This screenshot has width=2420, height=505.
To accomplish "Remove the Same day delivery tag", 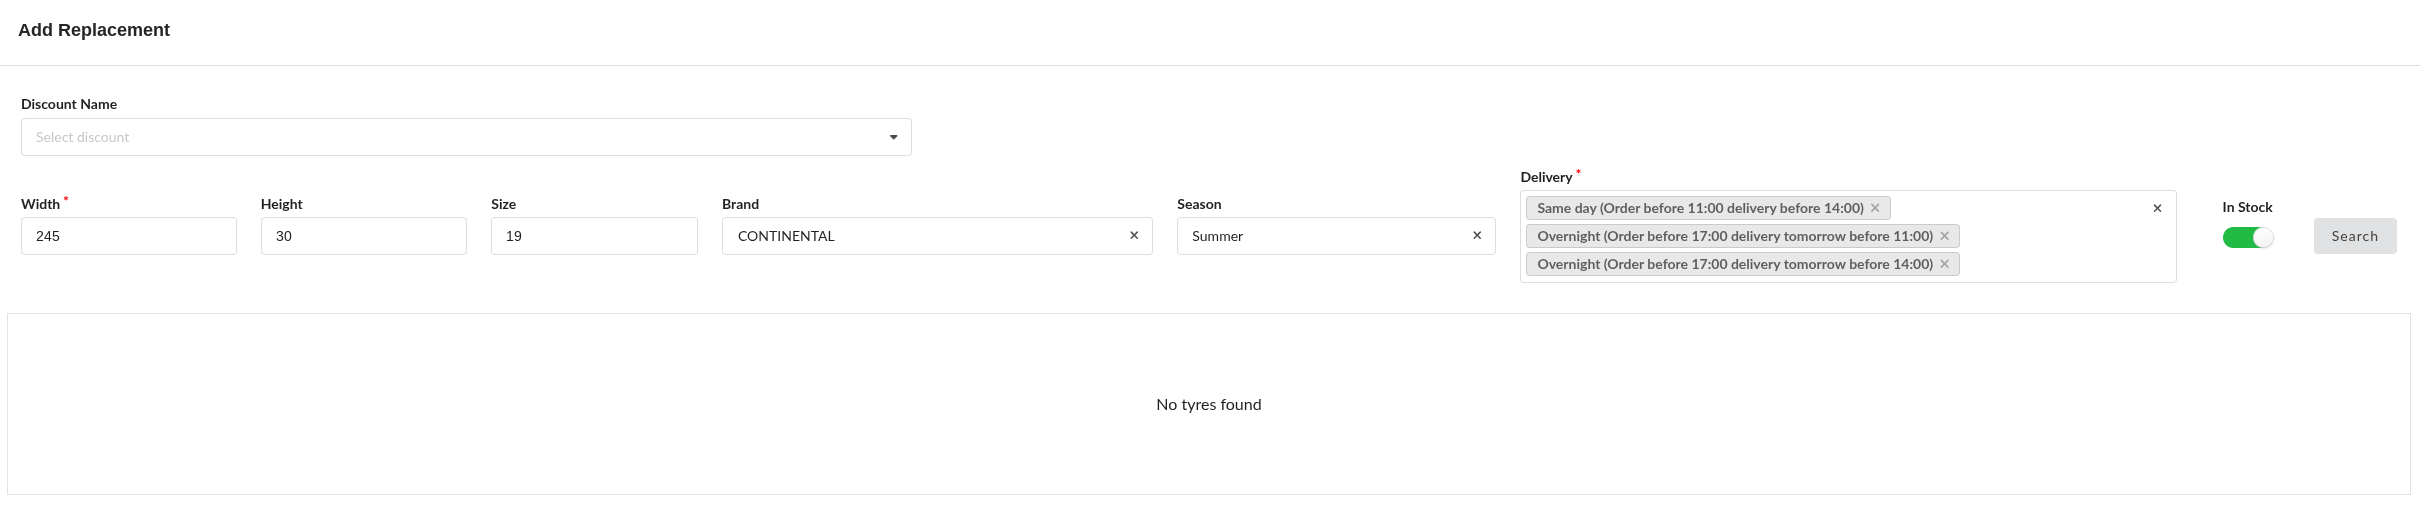I will (x=1875, y=208).
